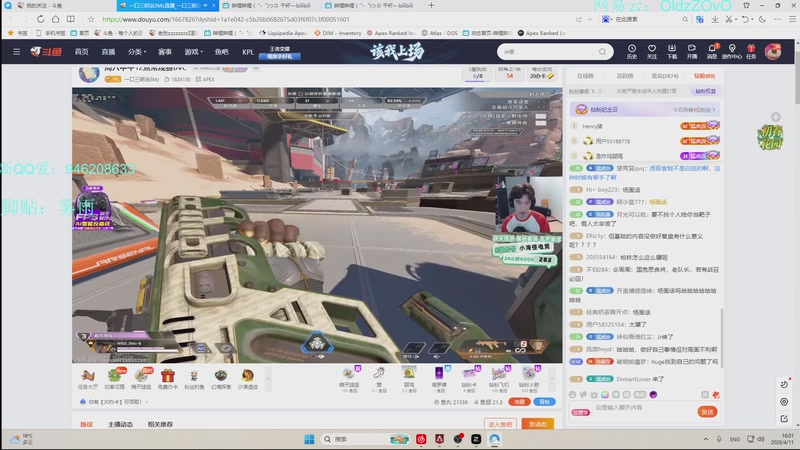Click the search magnifier in Douyu header
The width and height of the screenshot is (800, 450).
tap(602, 52)
